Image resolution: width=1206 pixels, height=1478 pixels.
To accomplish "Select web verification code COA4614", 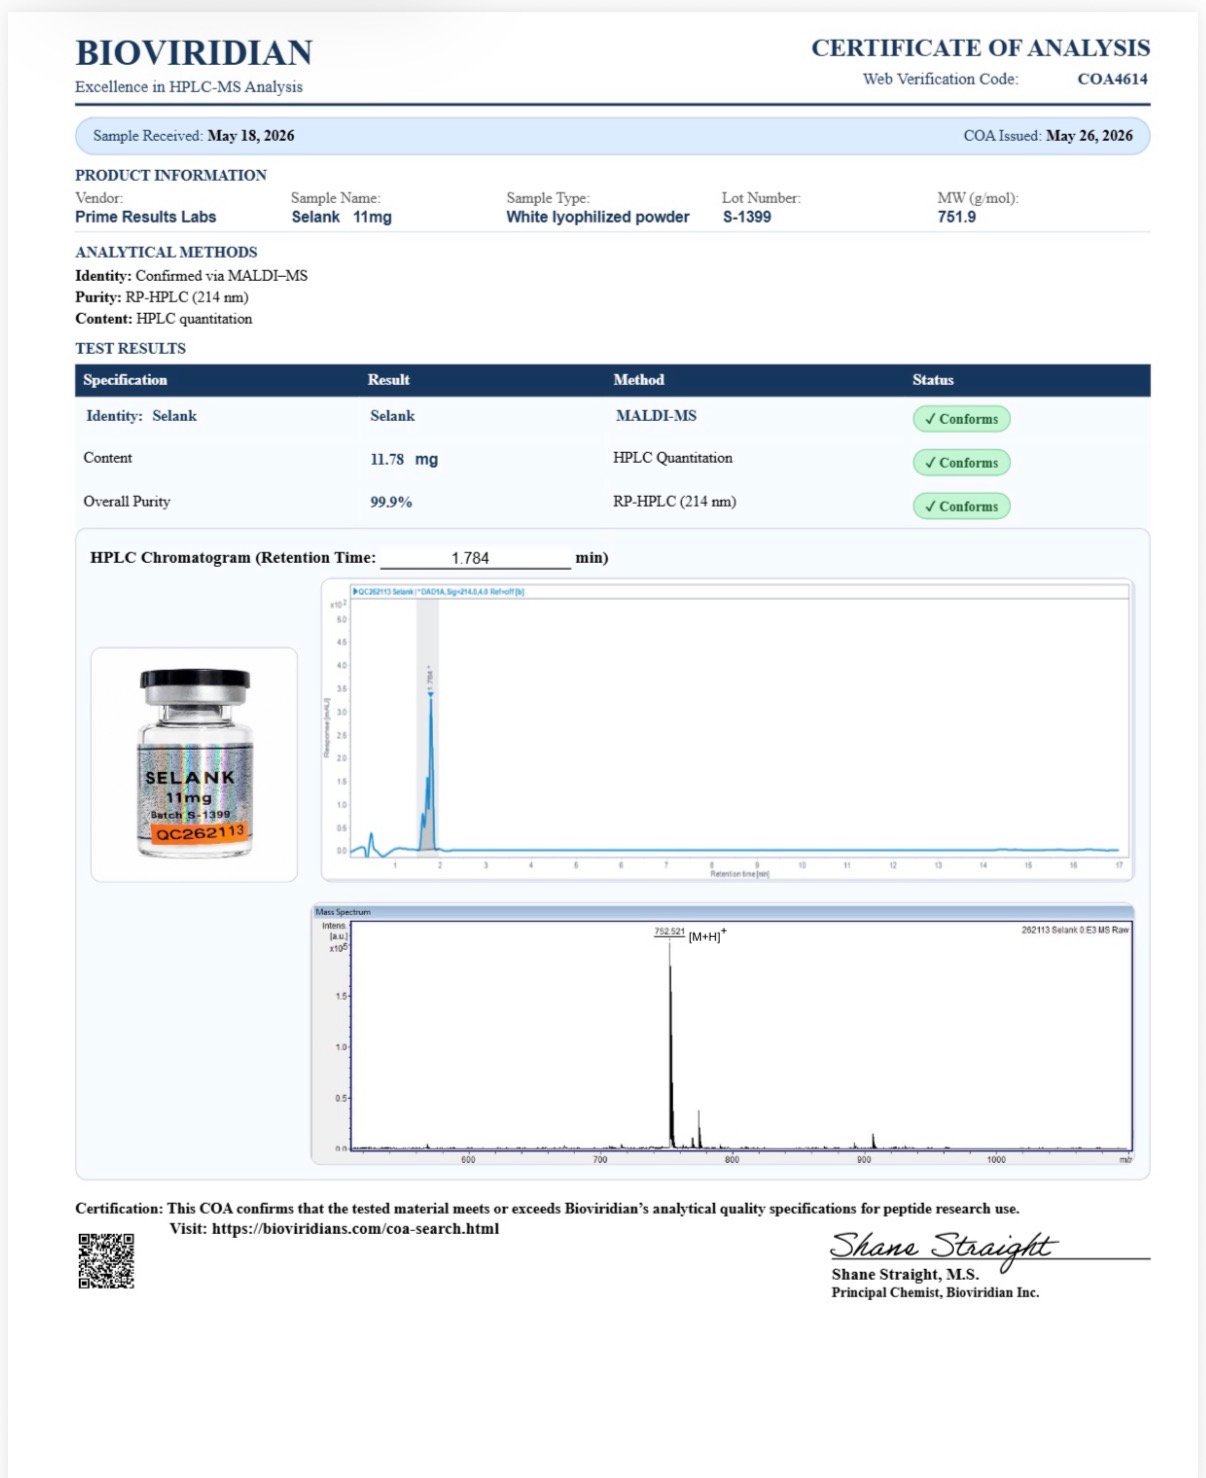I will 1112,79.
